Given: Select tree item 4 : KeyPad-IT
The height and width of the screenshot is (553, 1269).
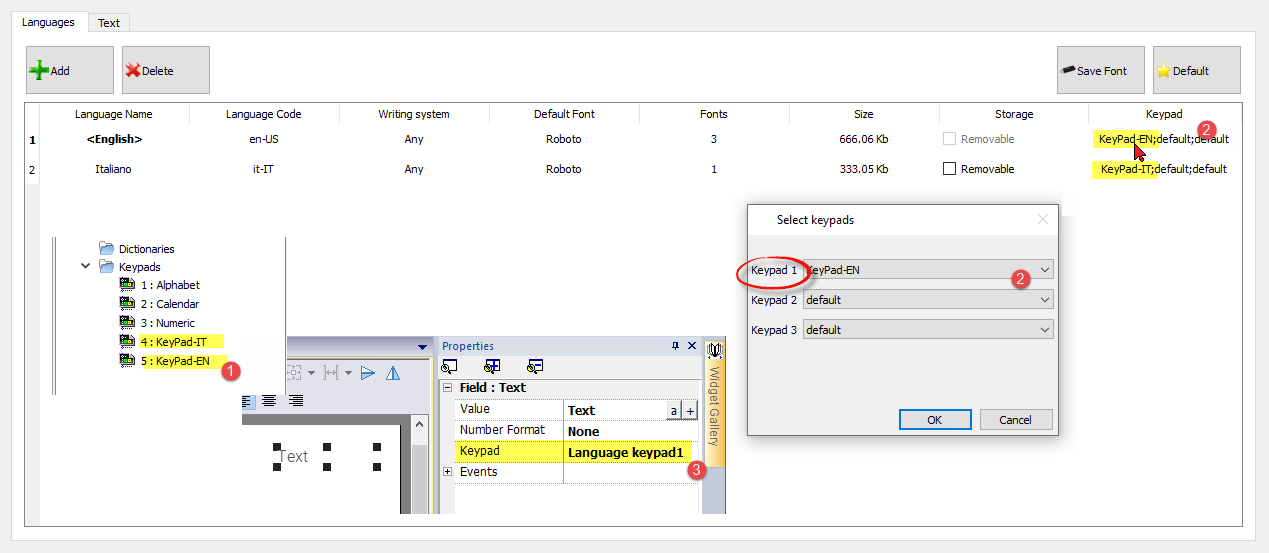Looking at the screenshot, I should (174, 342).
